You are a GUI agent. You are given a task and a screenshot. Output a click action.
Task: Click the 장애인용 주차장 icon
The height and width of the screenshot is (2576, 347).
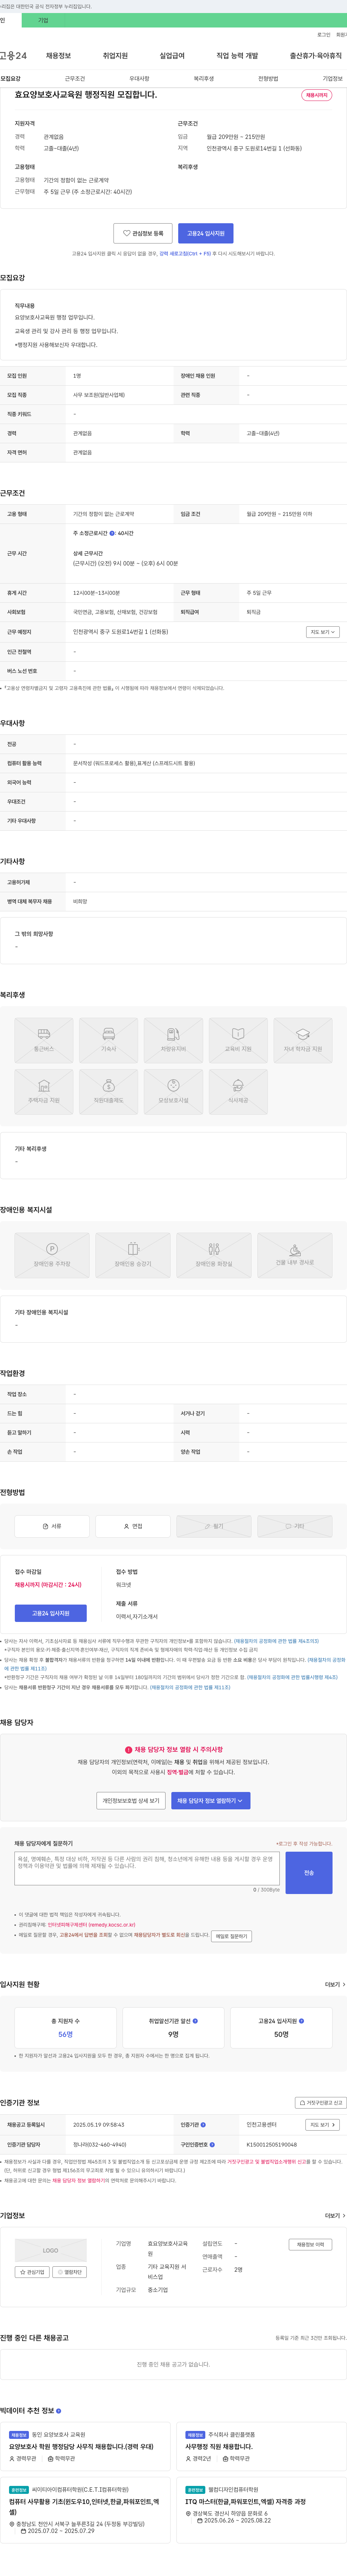click(x=52, y=1255)
